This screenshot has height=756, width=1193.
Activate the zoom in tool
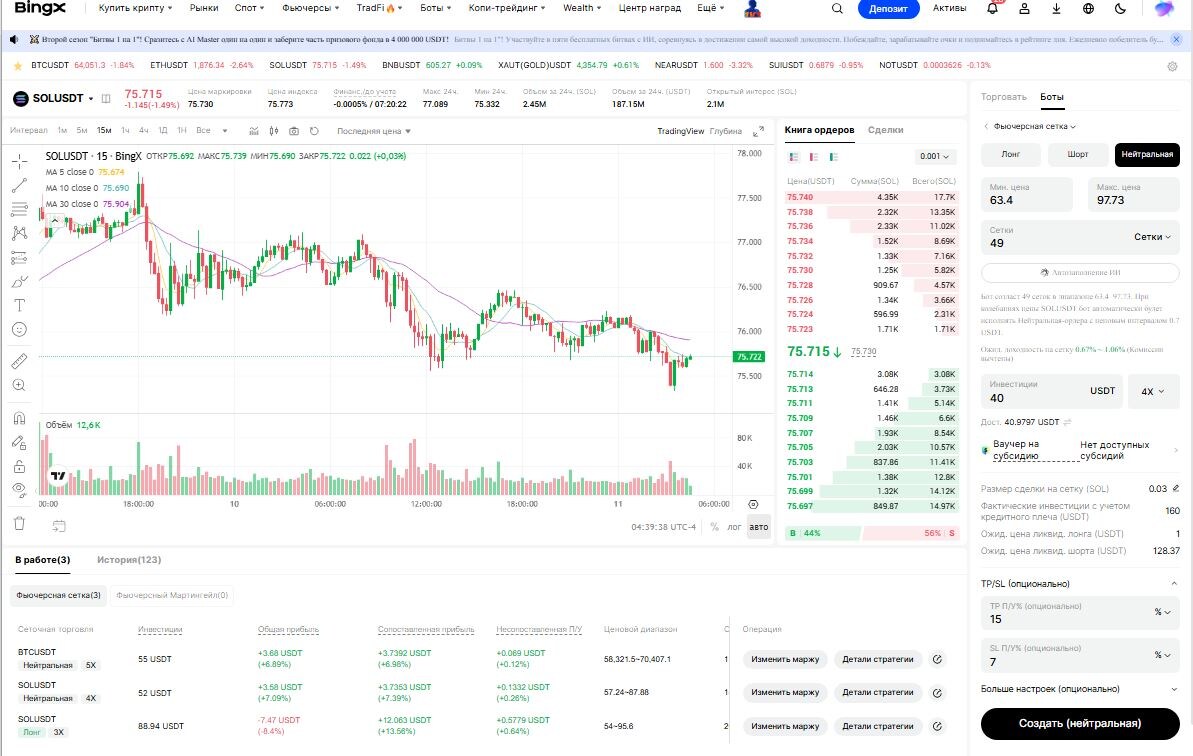pos(20,386)
